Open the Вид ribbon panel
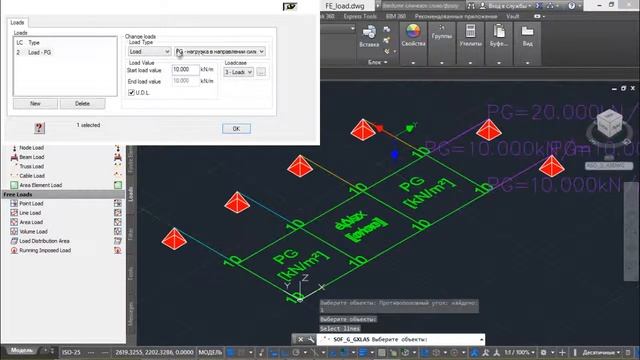Image resolution: width=640 pixels, height=360 pixels. (x=527, y=35)
